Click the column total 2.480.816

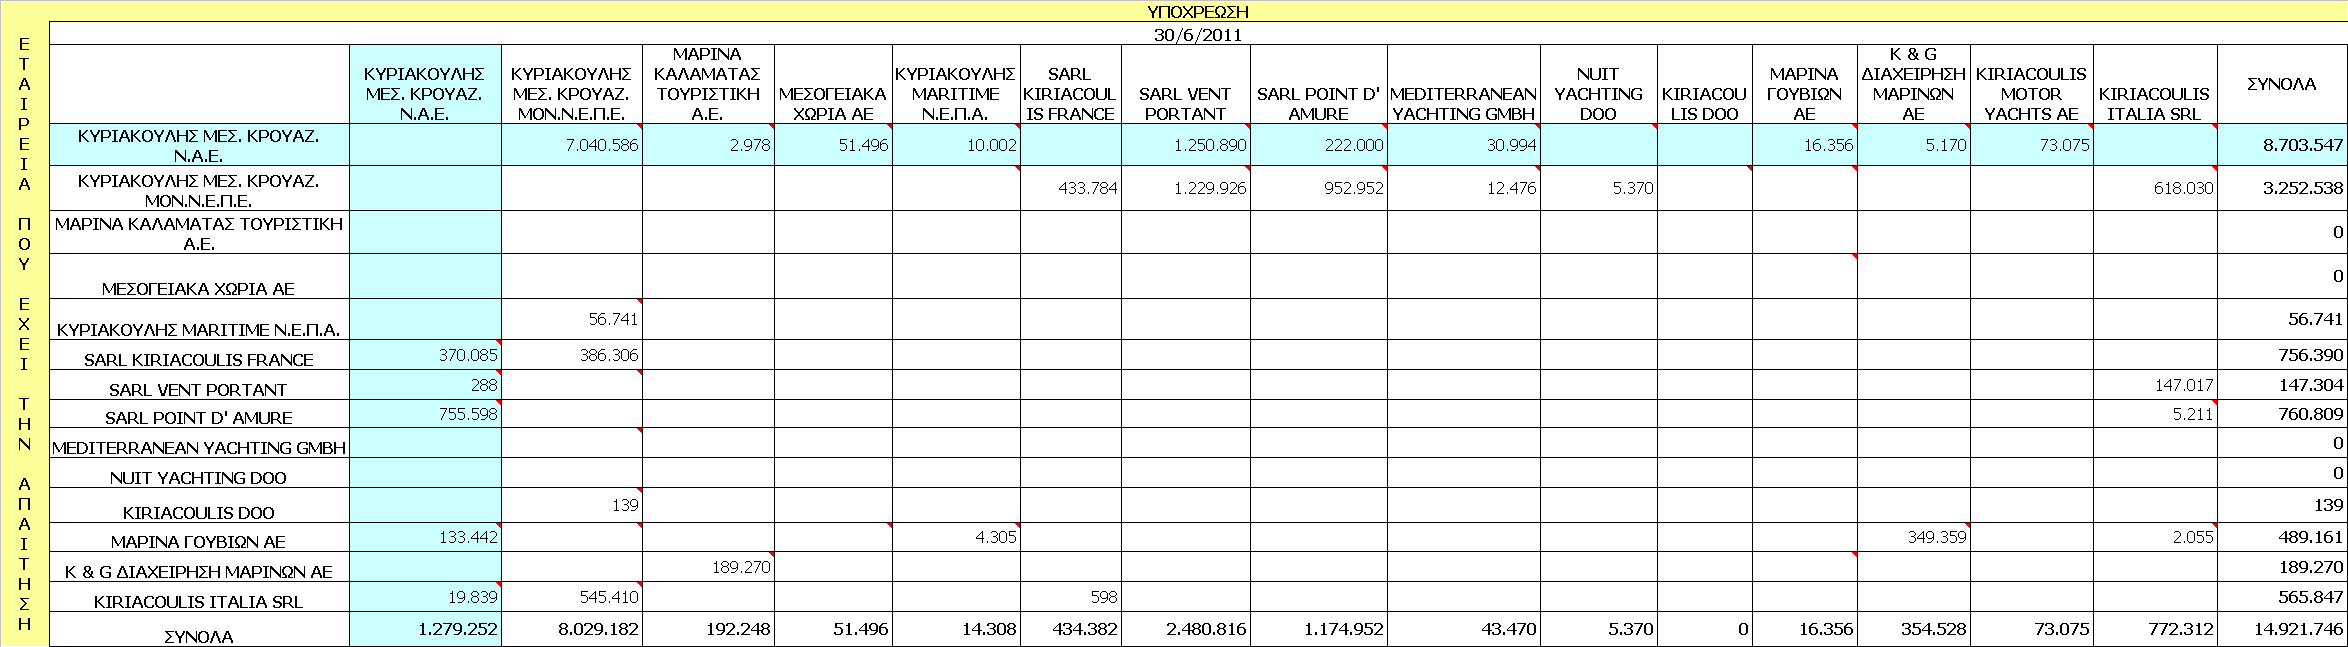[x=1185, y=629]
